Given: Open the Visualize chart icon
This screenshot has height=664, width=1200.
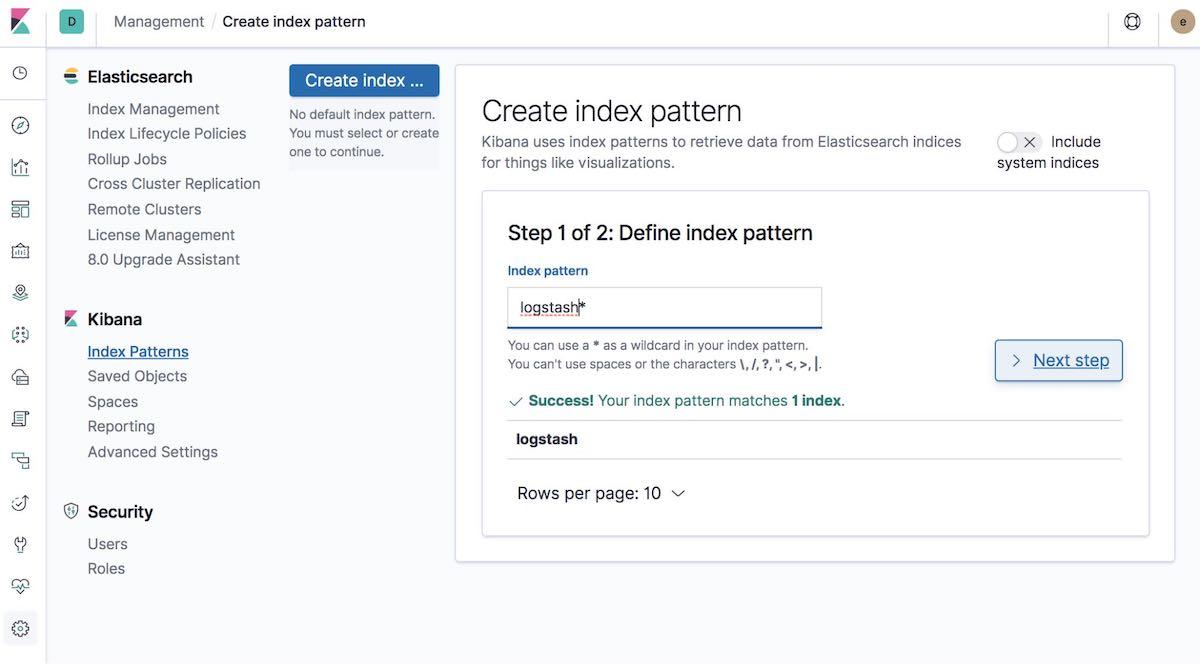Looking at the screenshot, I should coord(20,167).
